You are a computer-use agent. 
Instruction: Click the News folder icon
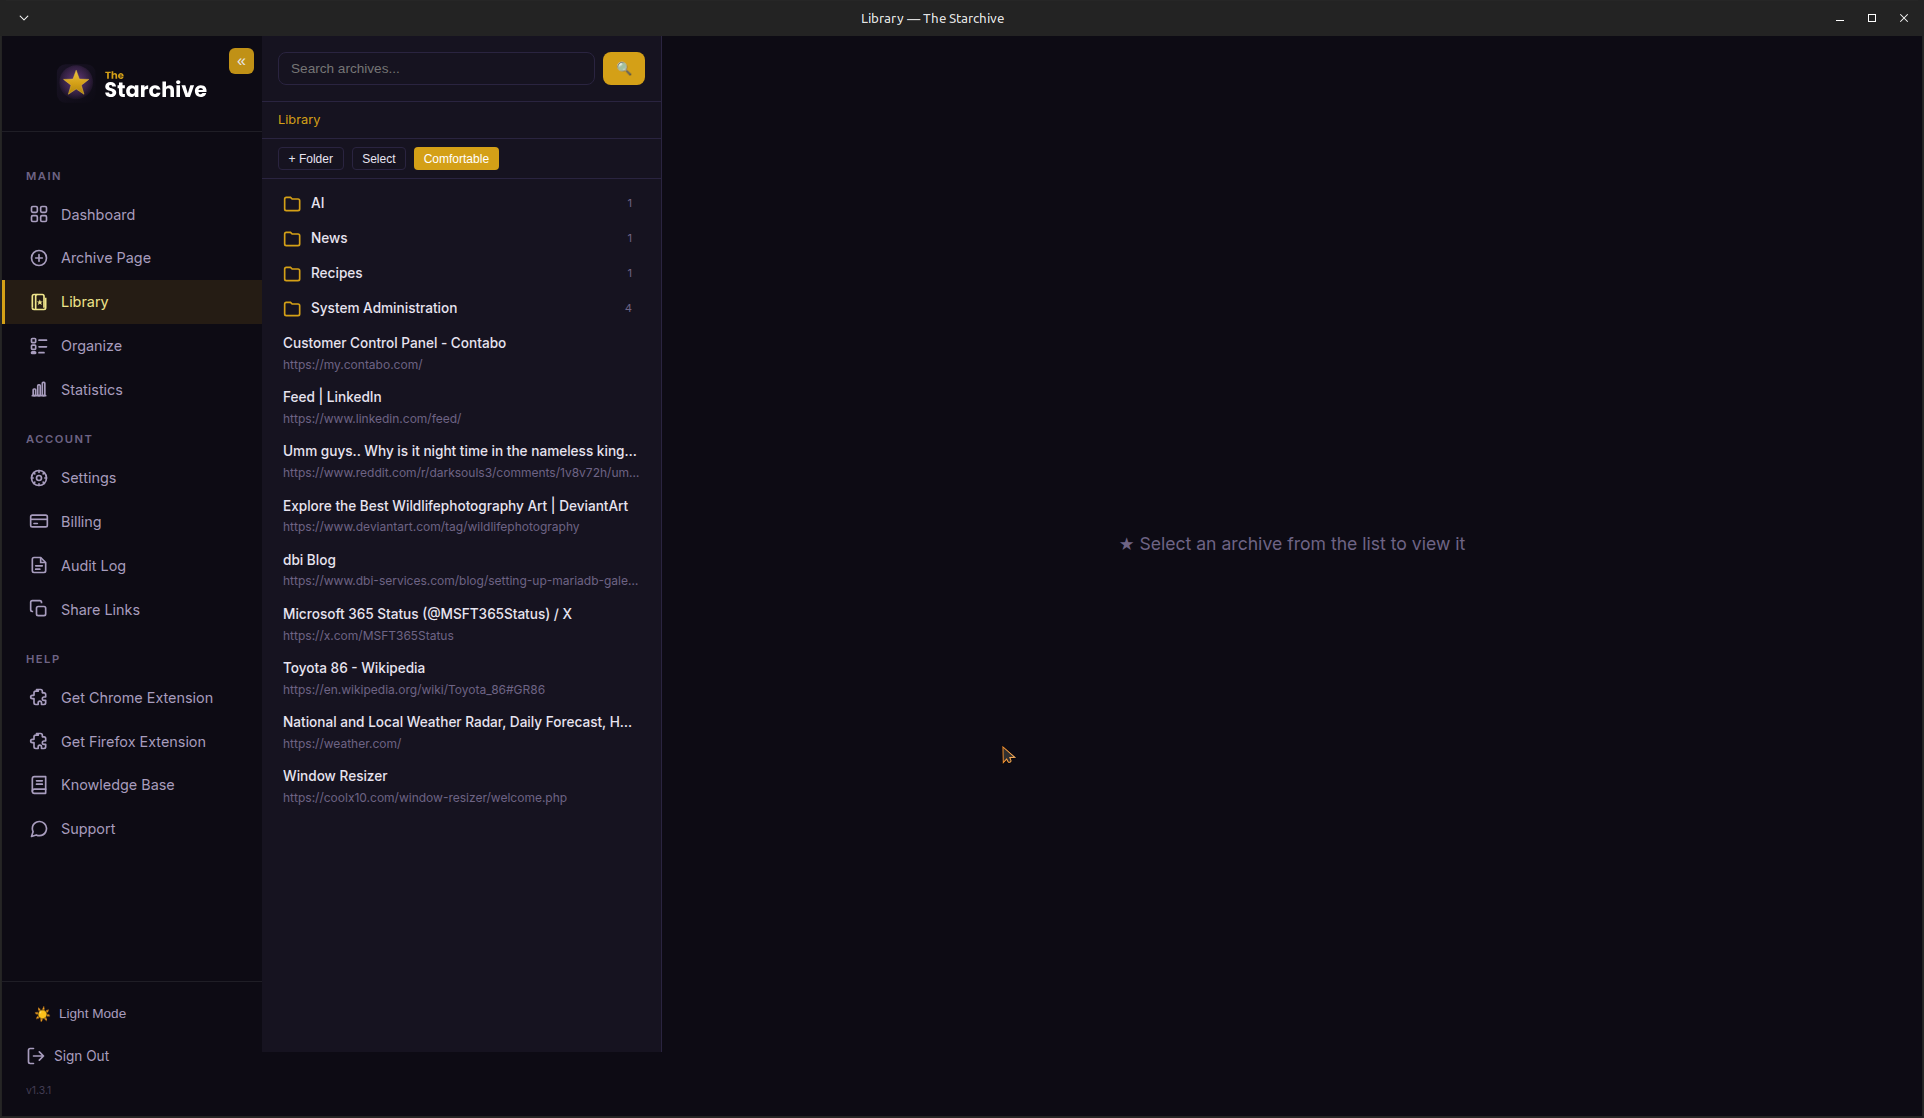tap(292, 239)
